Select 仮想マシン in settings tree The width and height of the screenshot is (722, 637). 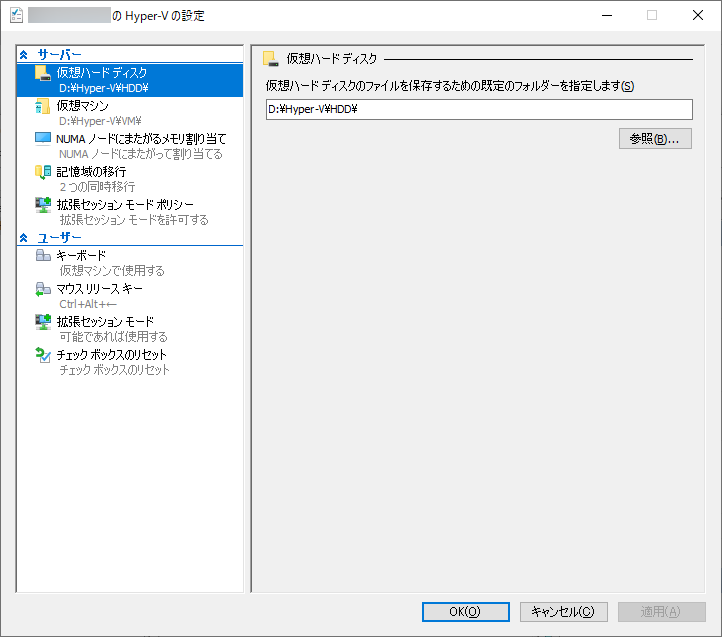coord(130,113)
